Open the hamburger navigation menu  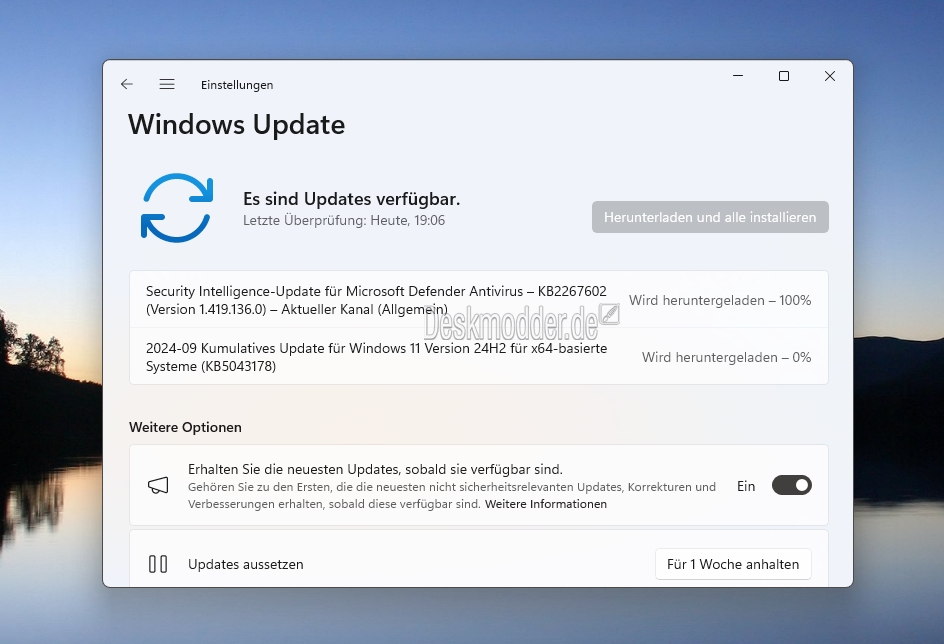coord(167,84)
